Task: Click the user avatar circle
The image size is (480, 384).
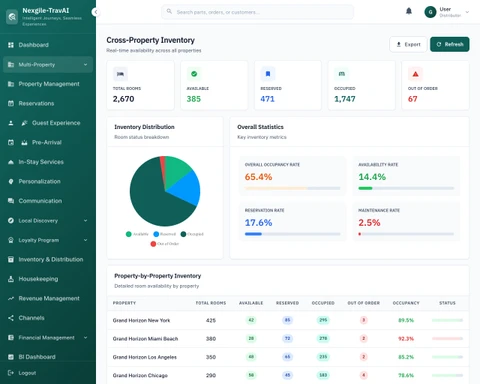Action: coord(430,12)
